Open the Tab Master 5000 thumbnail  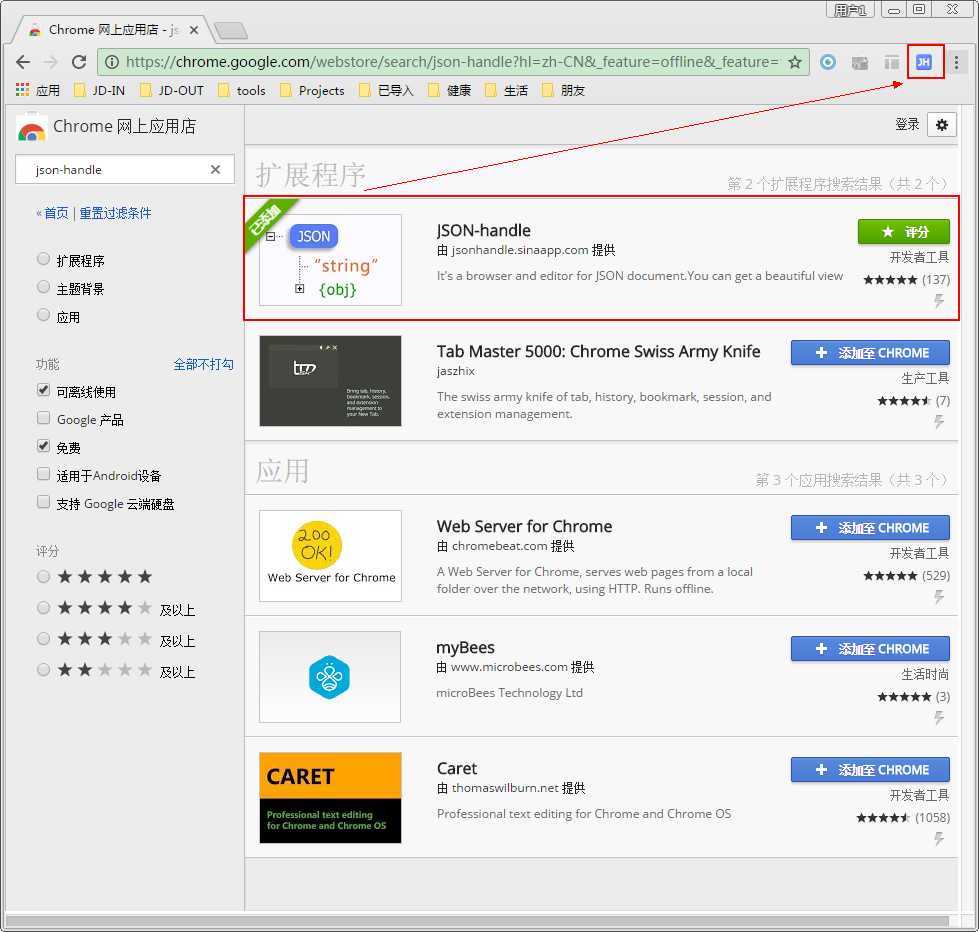[330, 381]
